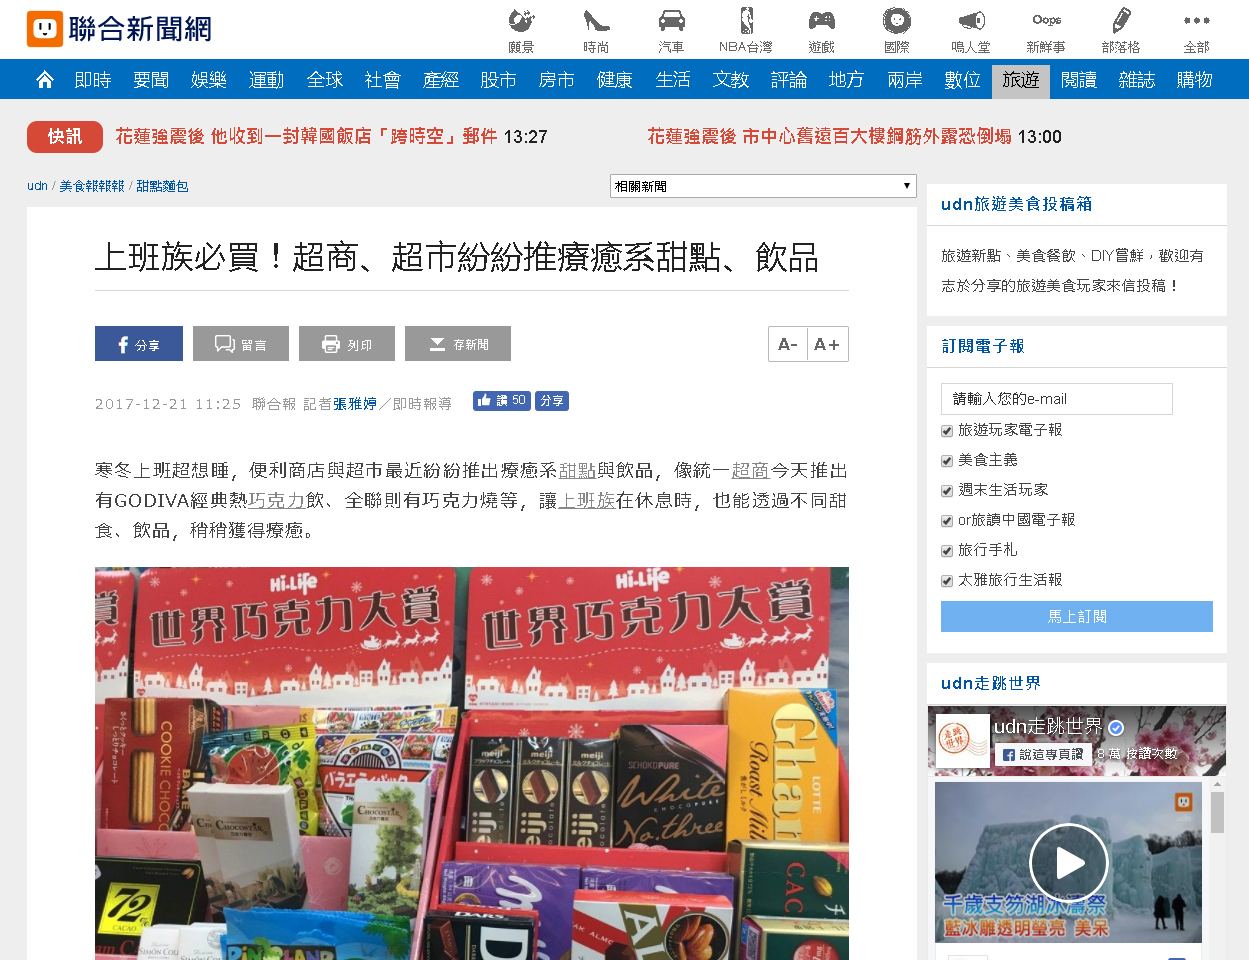Open udn走跳世界 page avatar thumbnail
The height and width of the screenshot is (960, 1249).
tap(963, 740)
